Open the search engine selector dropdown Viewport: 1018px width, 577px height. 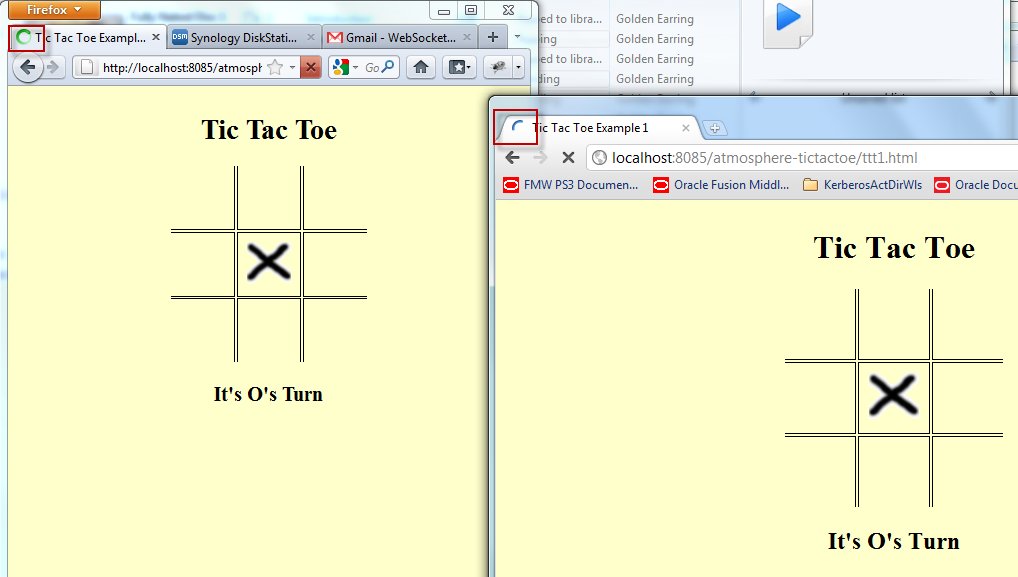pos(346,67)
